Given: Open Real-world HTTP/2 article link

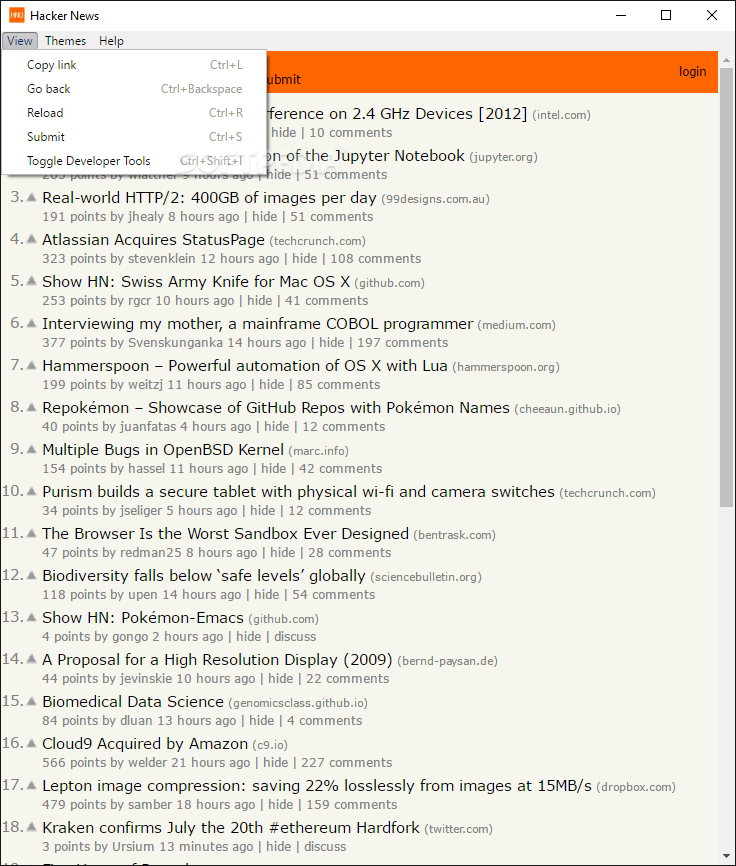Looking at the screenshot, I should tap(209, 198).
